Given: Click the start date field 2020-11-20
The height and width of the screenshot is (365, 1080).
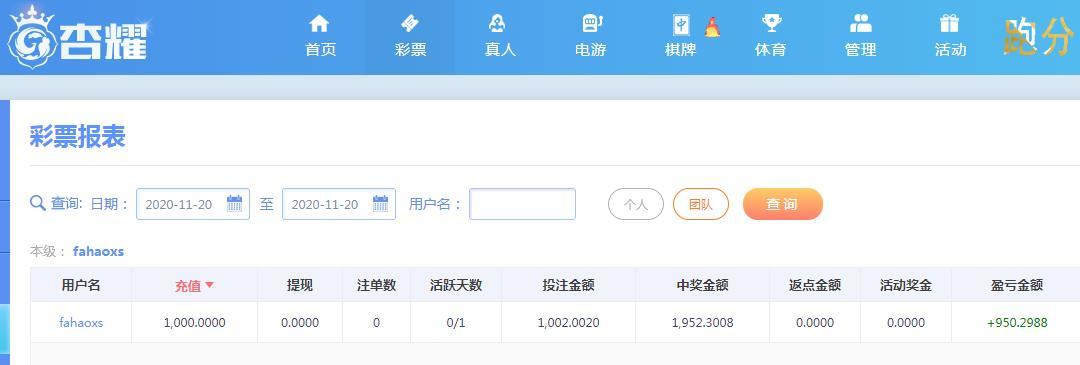Looking at the screenshot, I should [193, 204].
